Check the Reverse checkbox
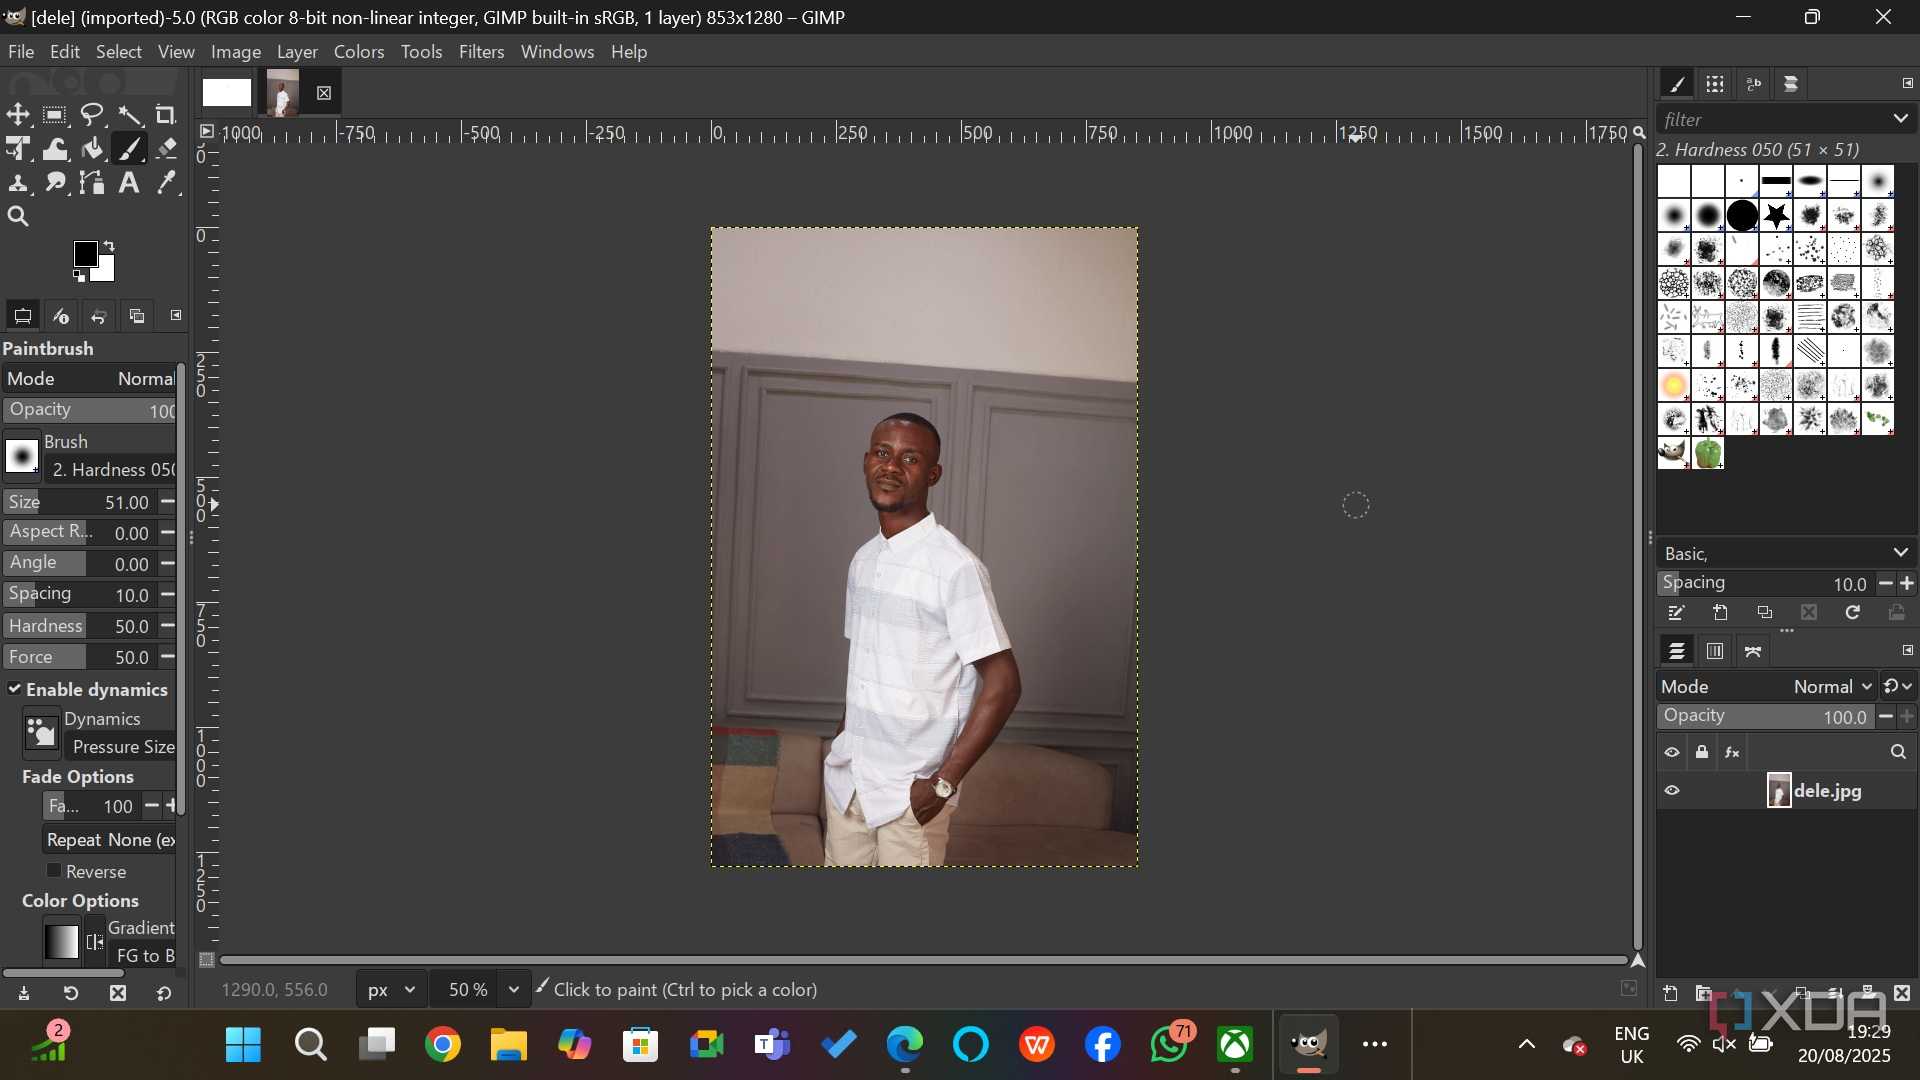Screen dimensions: 1920x1080 [54, 871]
